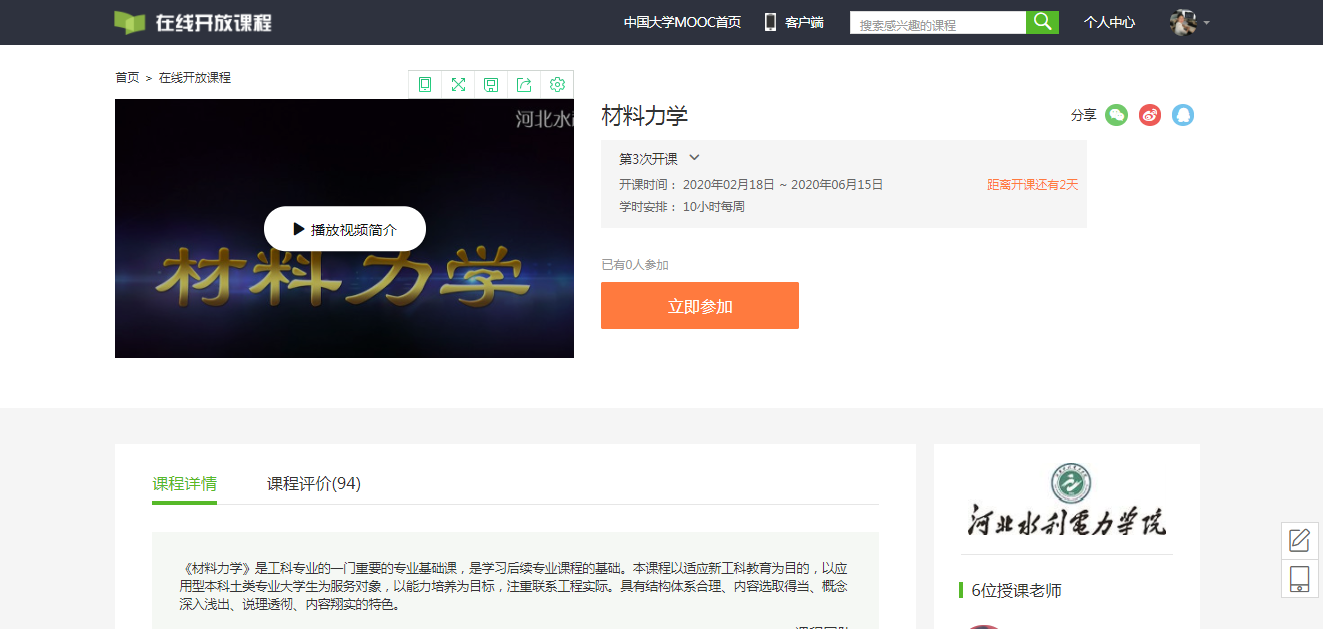
Task: Click the mobile device icon at right edge
Action: click(x=1299, y=579)
